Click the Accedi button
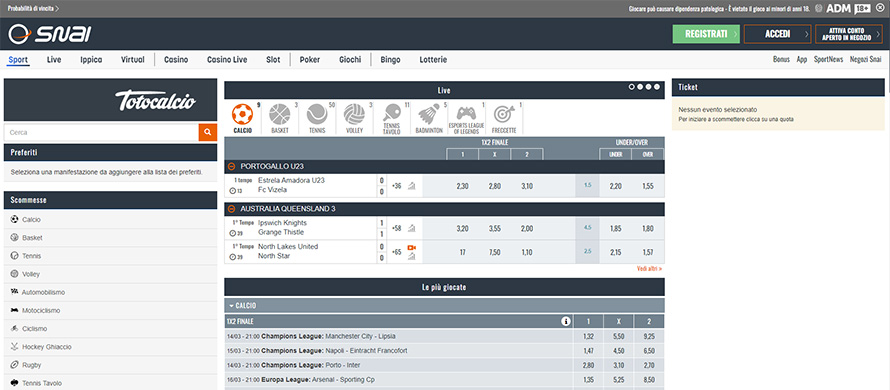 click(778, 34)
